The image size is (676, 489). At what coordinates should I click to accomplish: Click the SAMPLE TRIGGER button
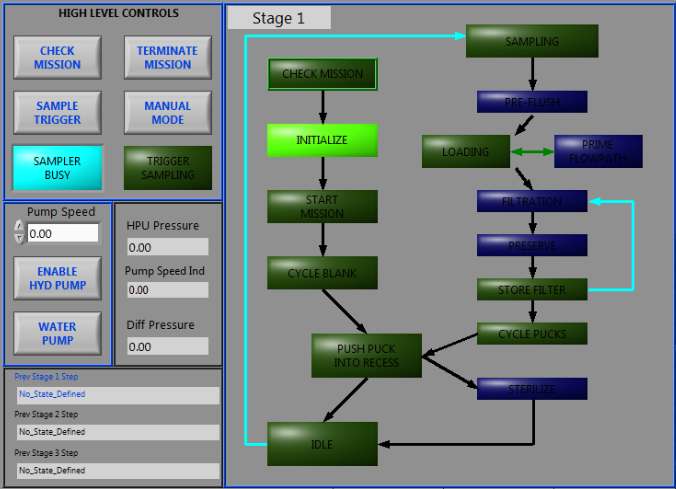point(57,113)
